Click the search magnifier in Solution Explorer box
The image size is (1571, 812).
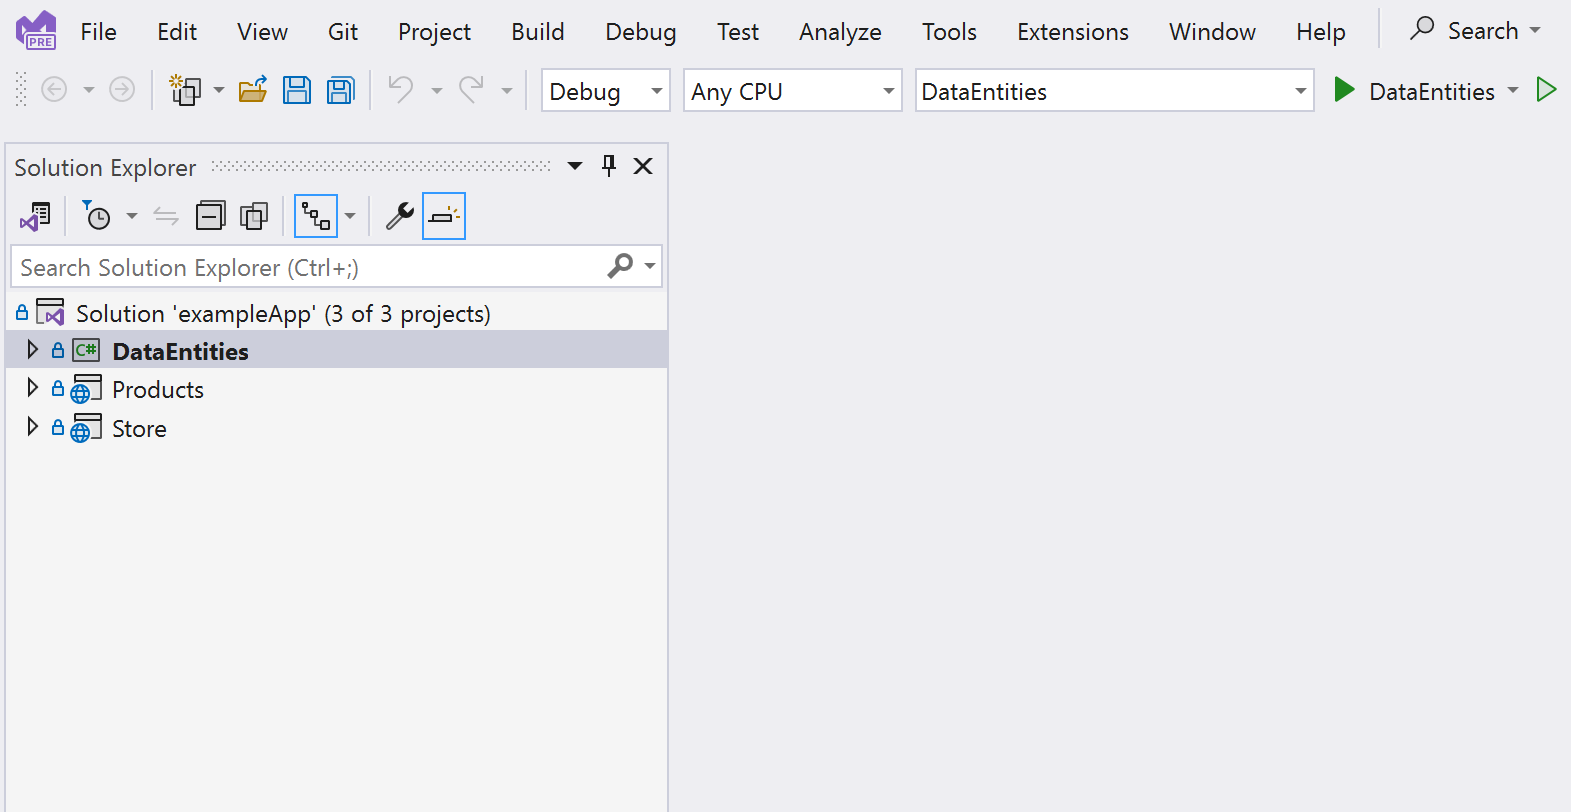(x=620, y=266)
